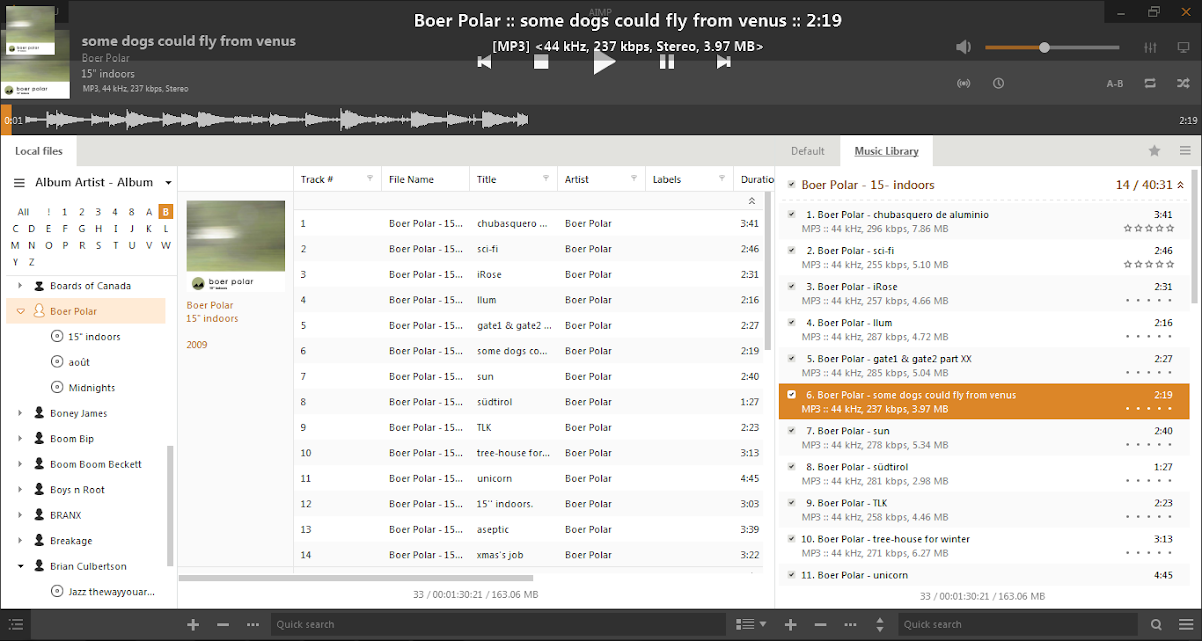This screenshot has width=1202, height=641.
Task: Click the 15" indoors album cover in library
Action: pos(236,246)
